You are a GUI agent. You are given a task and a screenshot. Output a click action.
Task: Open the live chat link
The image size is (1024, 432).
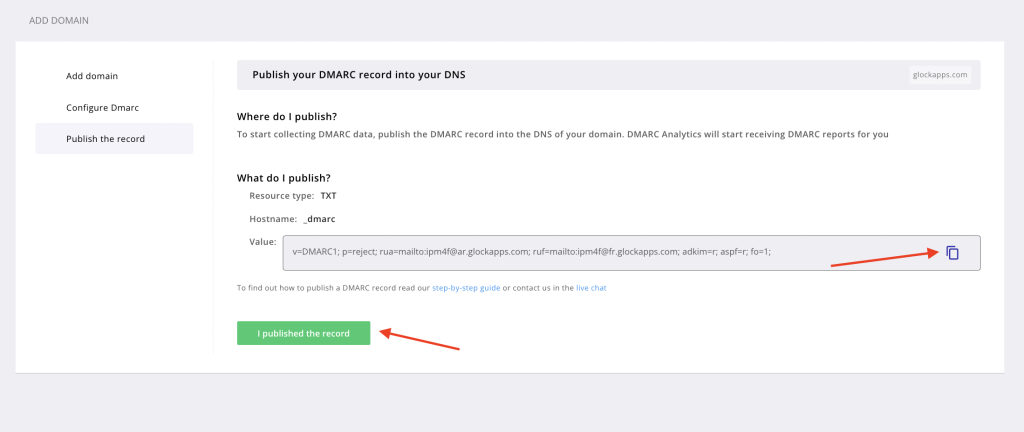pyautogui.click(x=591, y=288)
